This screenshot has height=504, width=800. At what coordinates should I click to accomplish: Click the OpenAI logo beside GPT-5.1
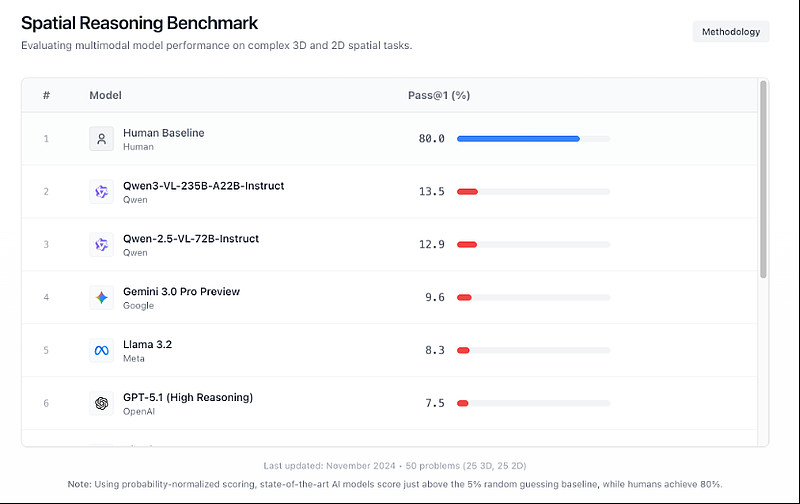tap(101, 403)
